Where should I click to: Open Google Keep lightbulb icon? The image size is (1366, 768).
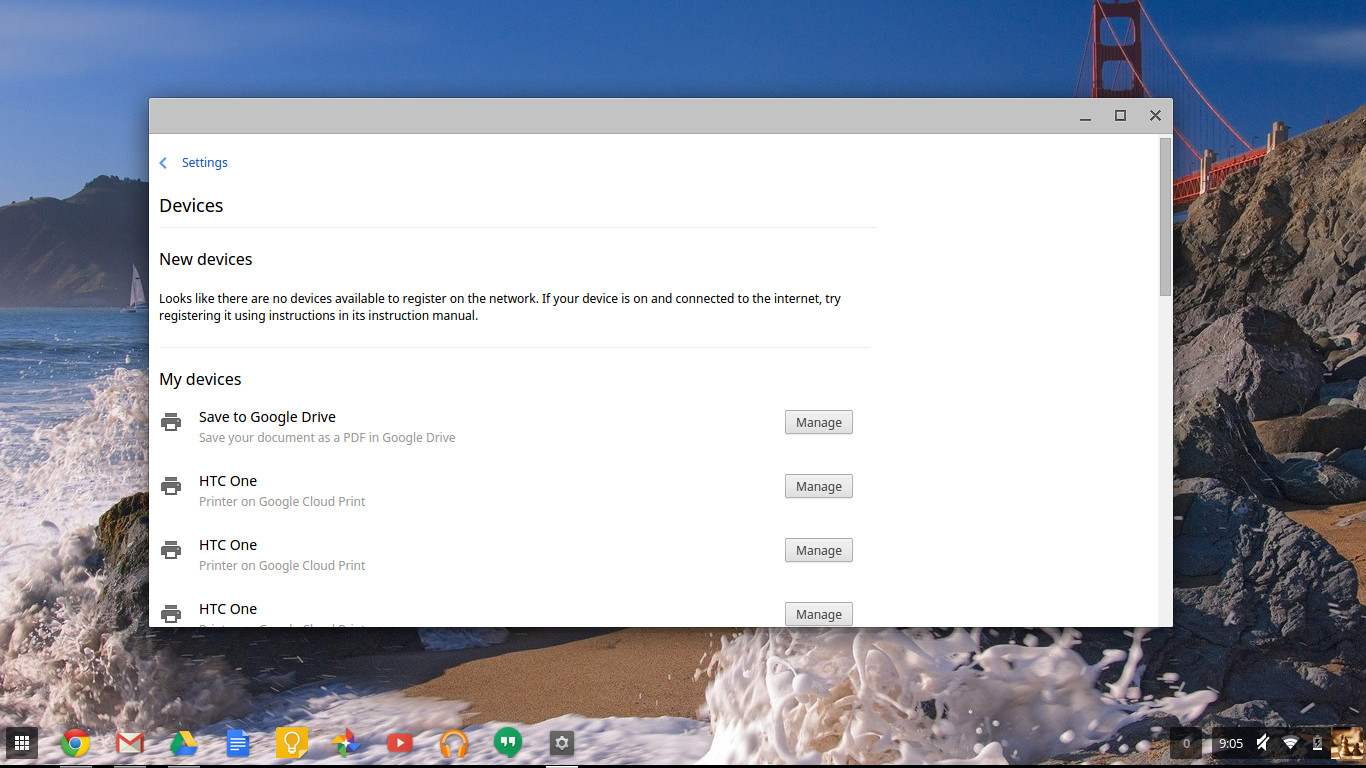[x=291, y=743]
